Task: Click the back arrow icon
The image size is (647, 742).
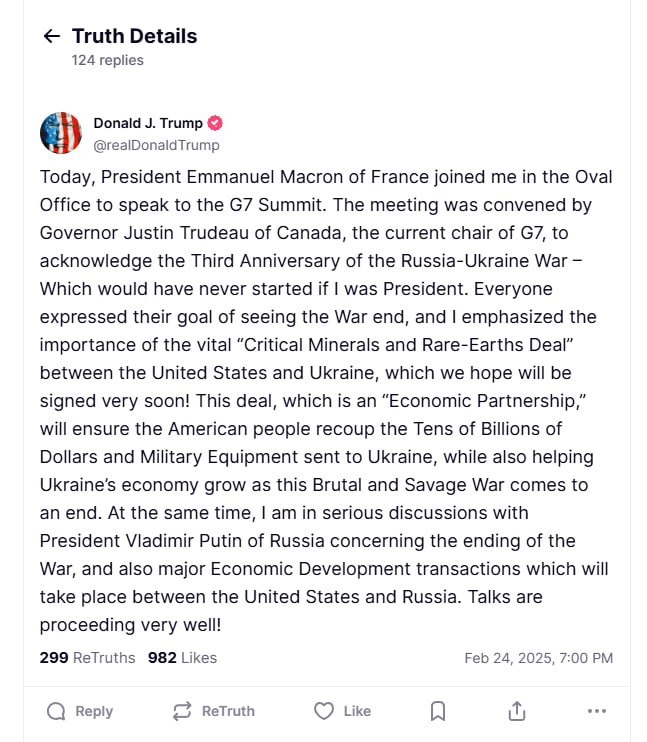Action: point(52,37)
